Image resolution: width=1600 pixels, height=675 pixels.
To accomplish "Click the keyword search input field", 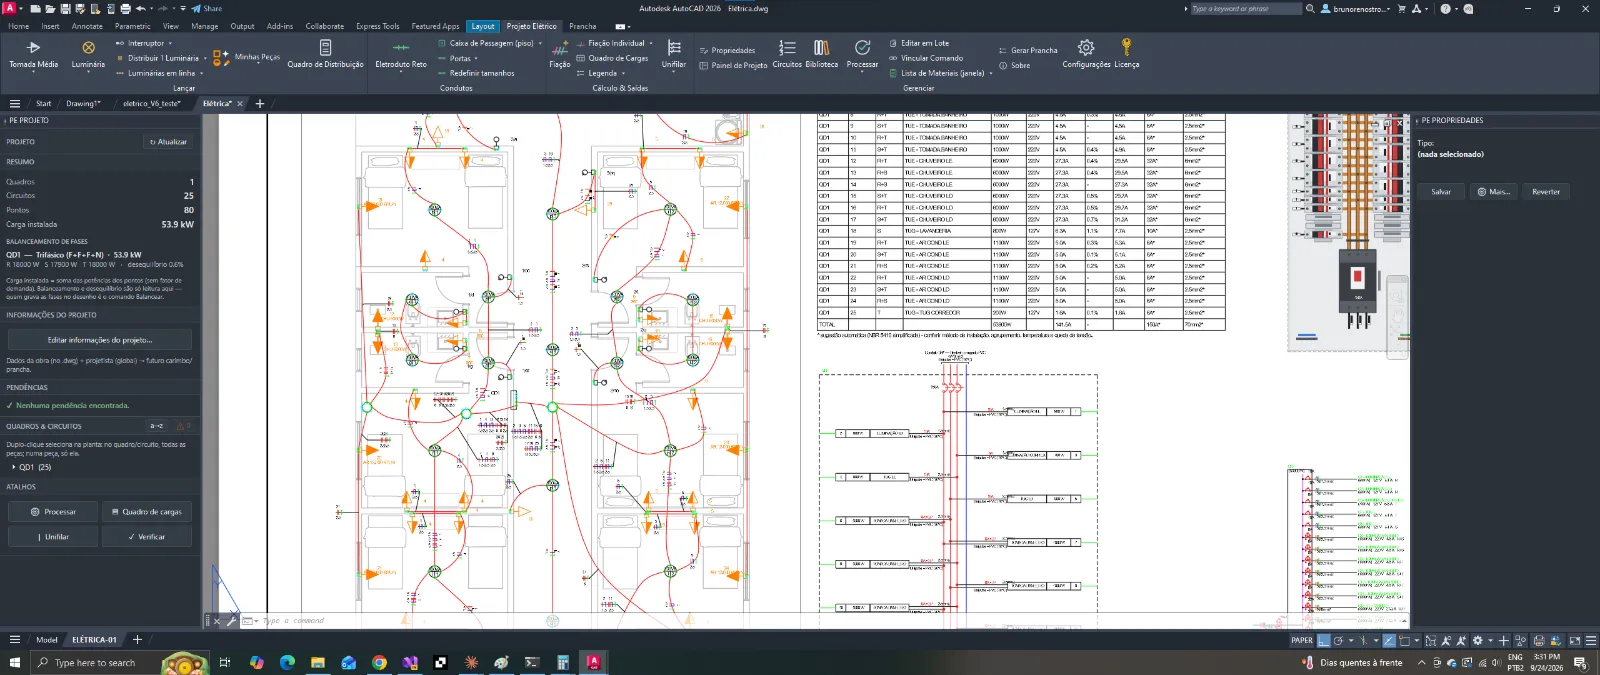I will coord(1246,8).
